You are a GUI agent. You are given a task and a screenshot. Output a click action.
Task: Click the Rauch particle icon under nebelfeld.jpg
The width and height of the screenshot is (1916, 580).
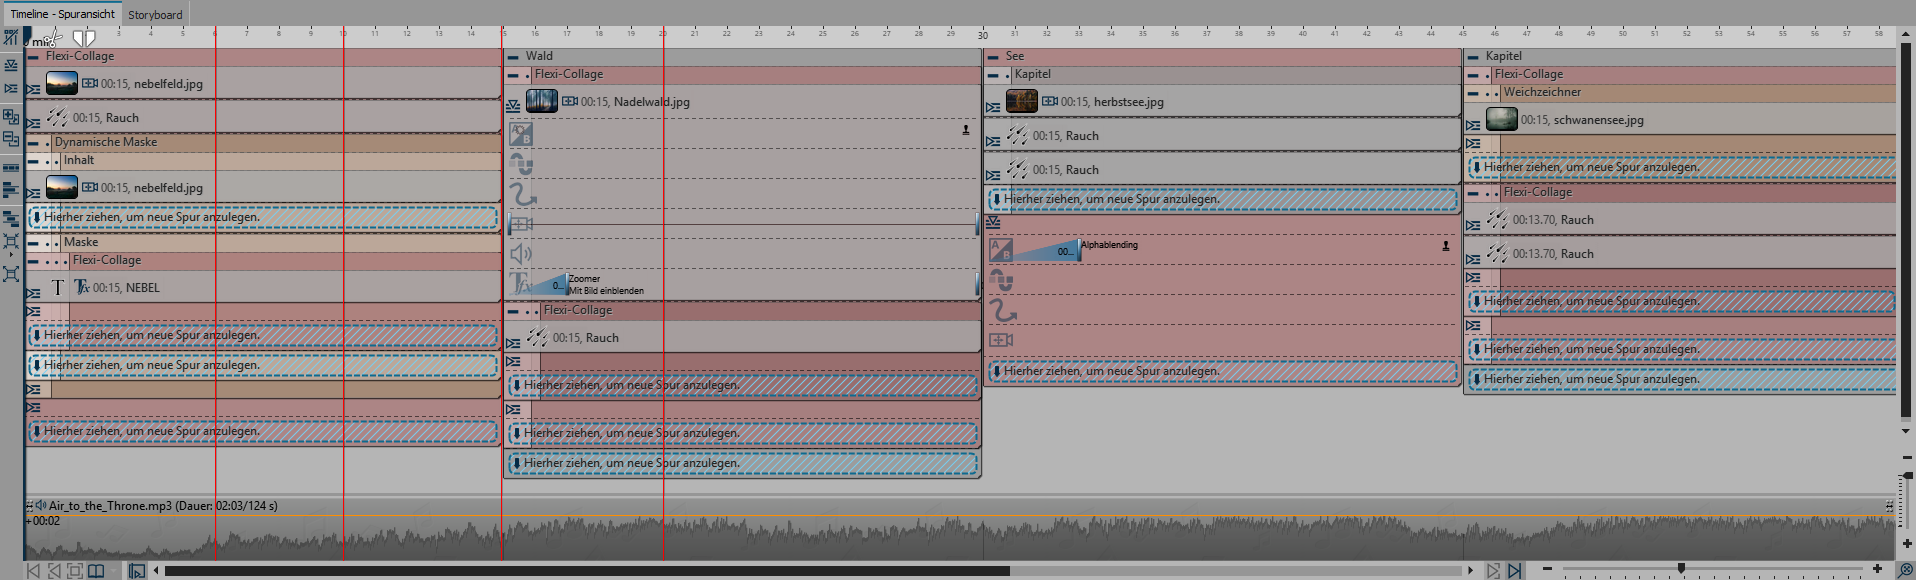click(57, 117)
